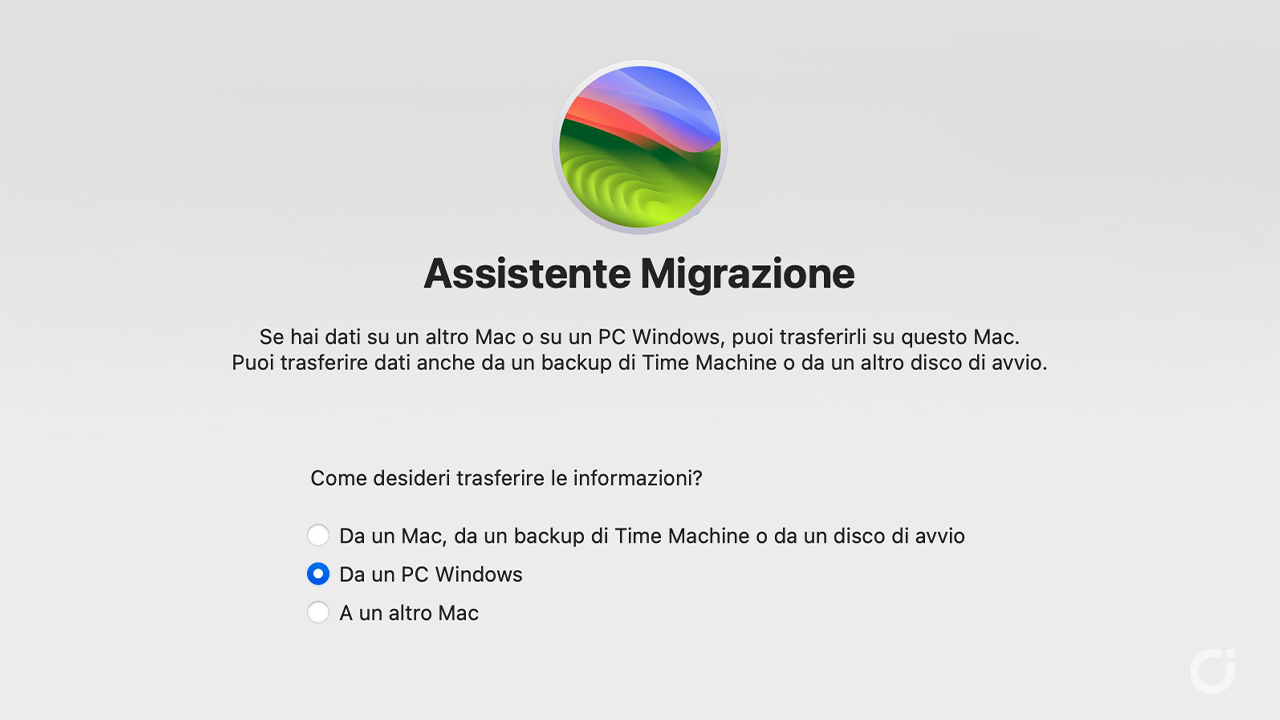Click the 'Da un Mac, da un backup' option label
The height and width of the screenshot is (720, 1280).
(x=652, y=536)
